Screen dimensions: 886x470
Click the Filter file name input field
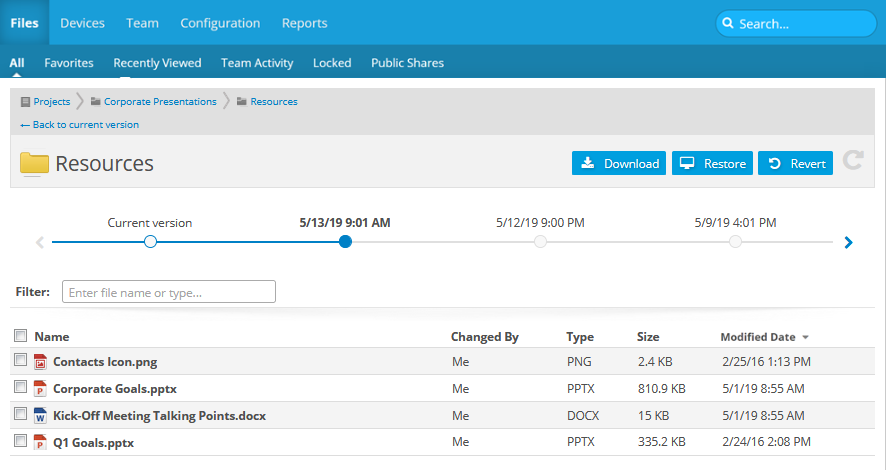[169, 292]
